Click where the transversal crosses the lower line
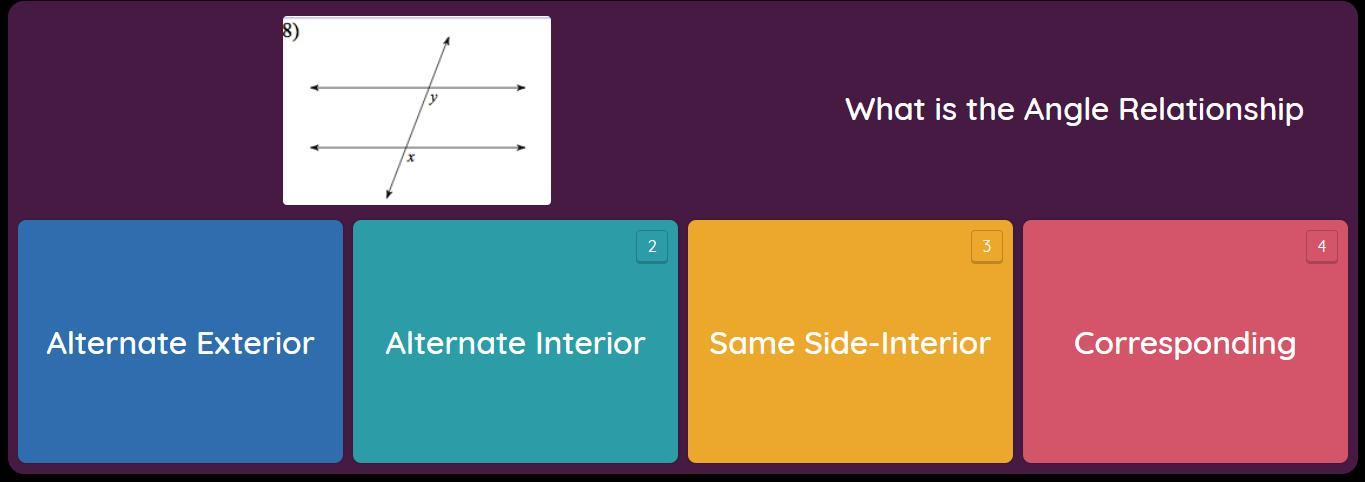The width and height of the screenshot is (1365, 482). (x=405, y=148)
